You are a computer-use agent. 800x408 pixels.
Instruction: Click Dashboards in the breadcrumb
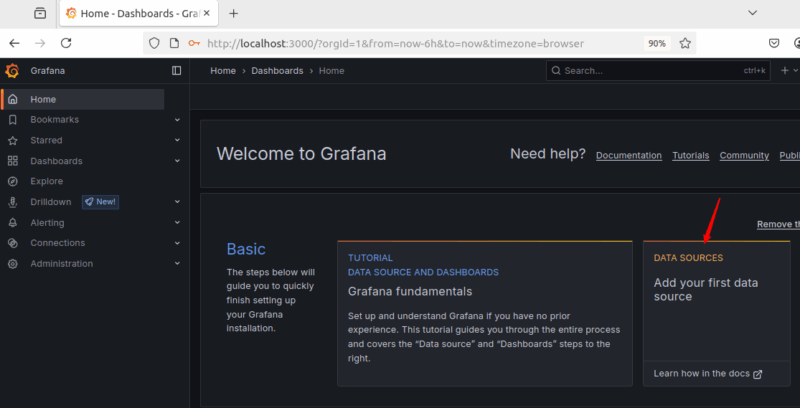coord(278,71)
